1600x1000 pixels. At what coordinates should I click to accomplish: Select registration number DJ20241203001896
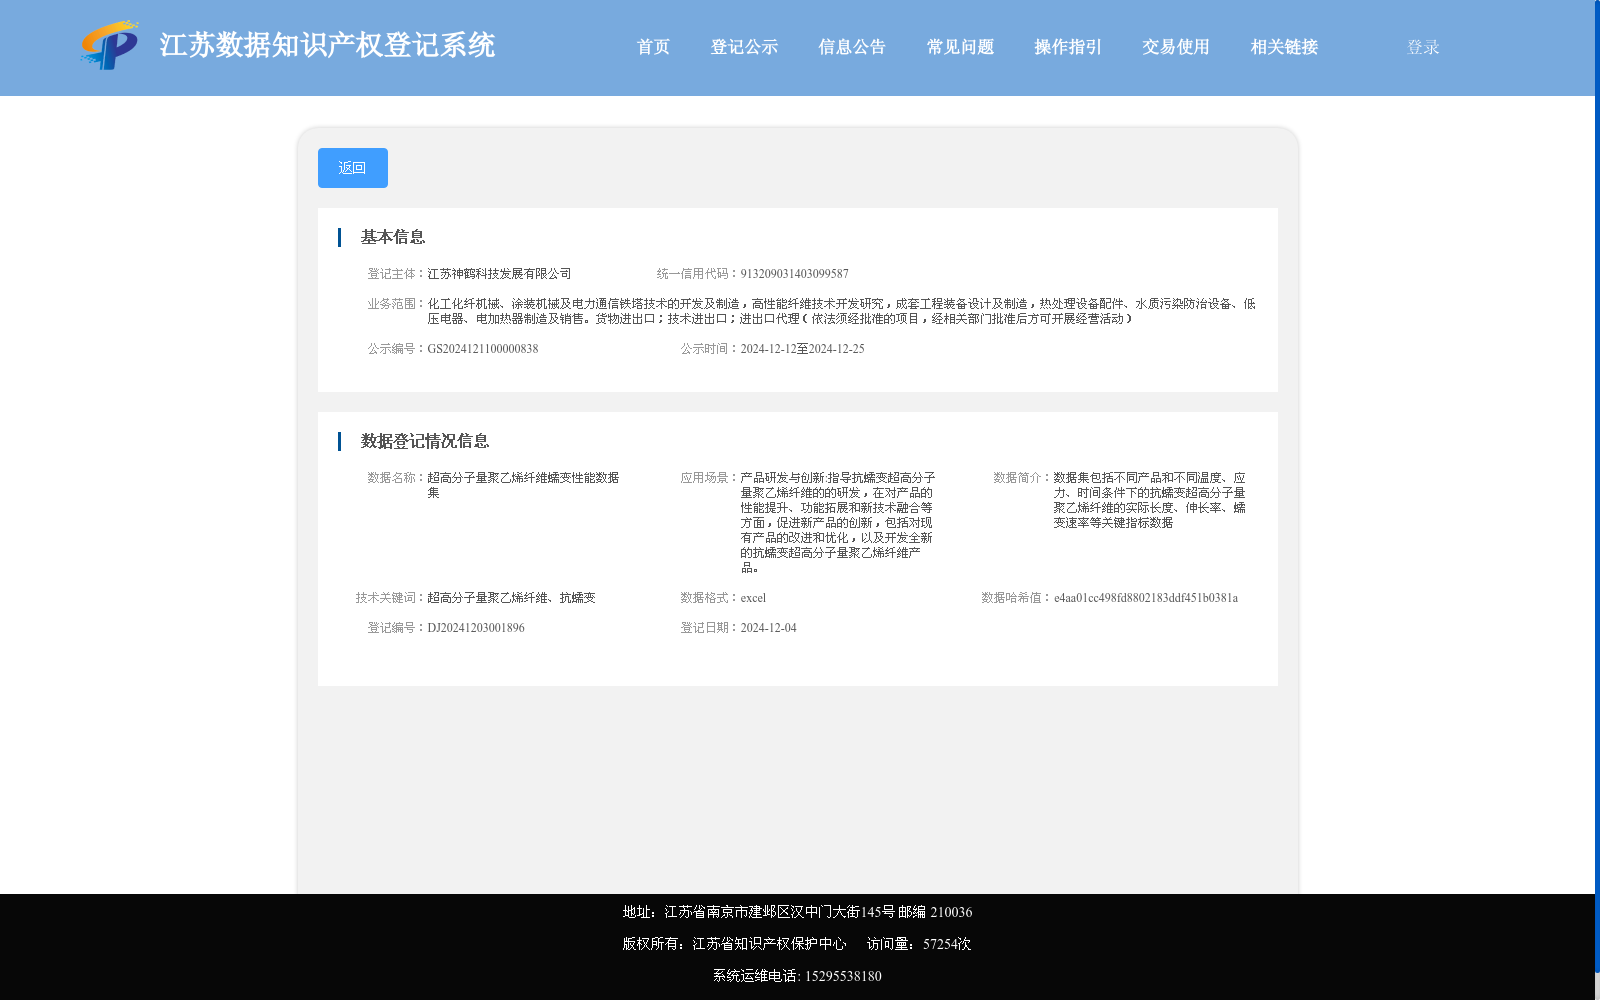point(476,628)
